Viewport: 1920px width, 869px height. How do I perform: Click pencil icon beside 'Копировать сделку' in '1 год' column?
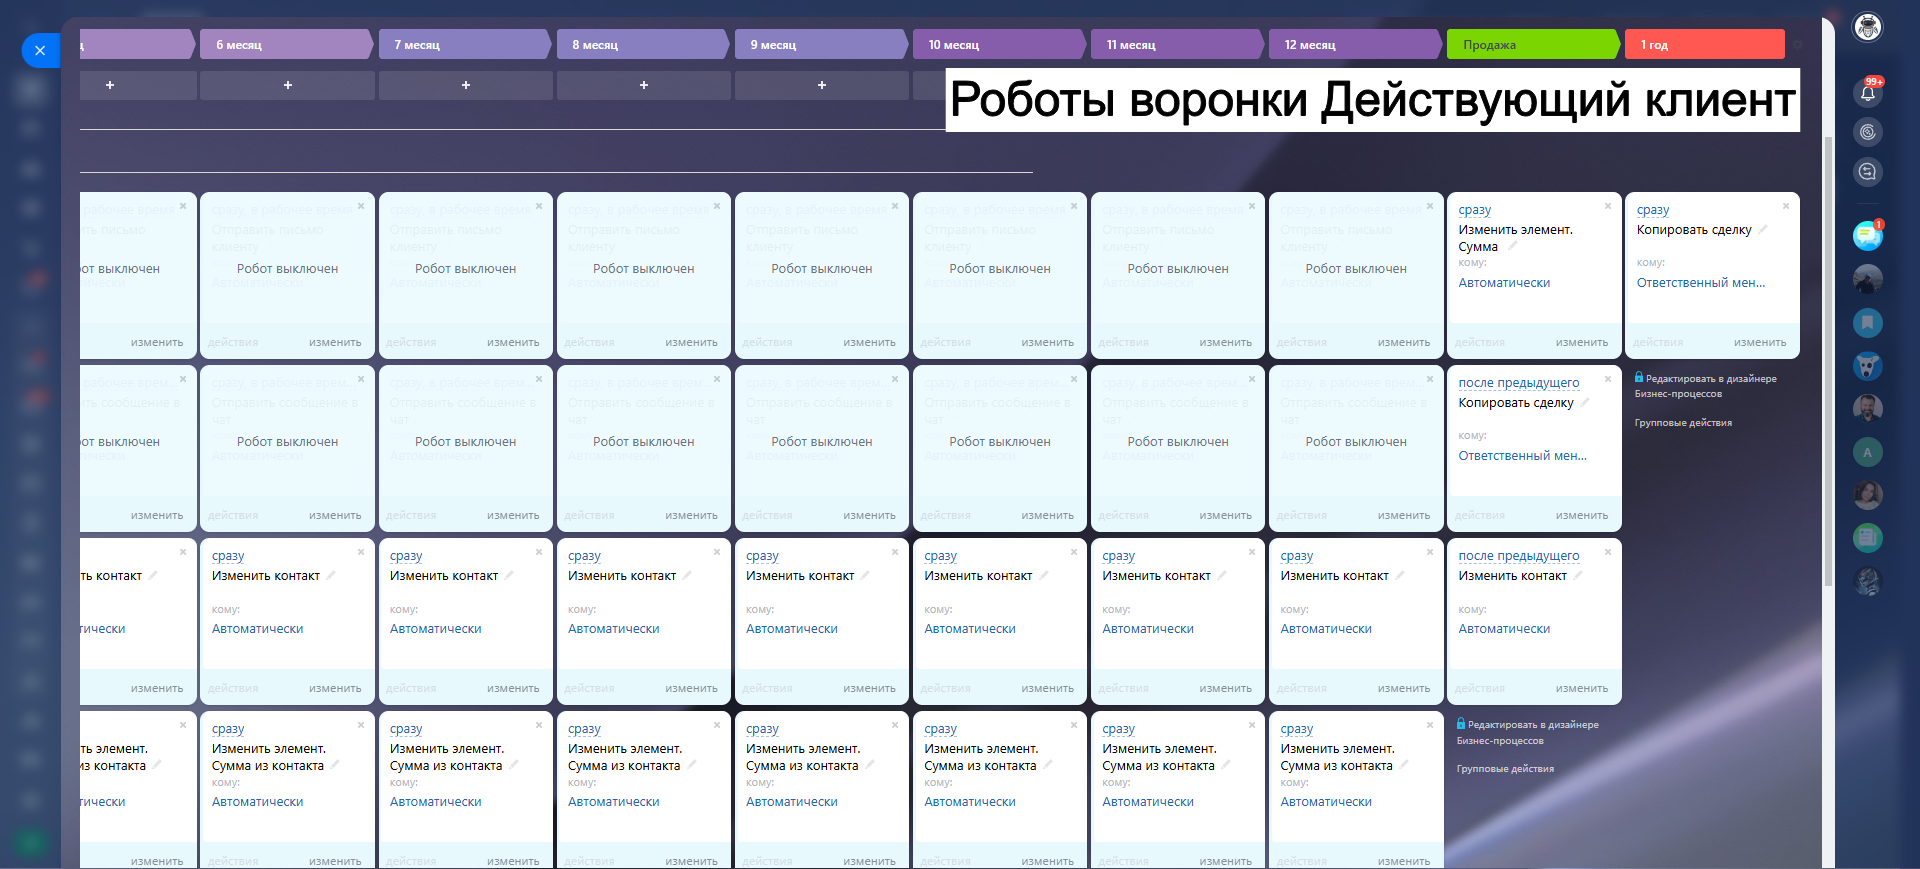(1763, 230)
